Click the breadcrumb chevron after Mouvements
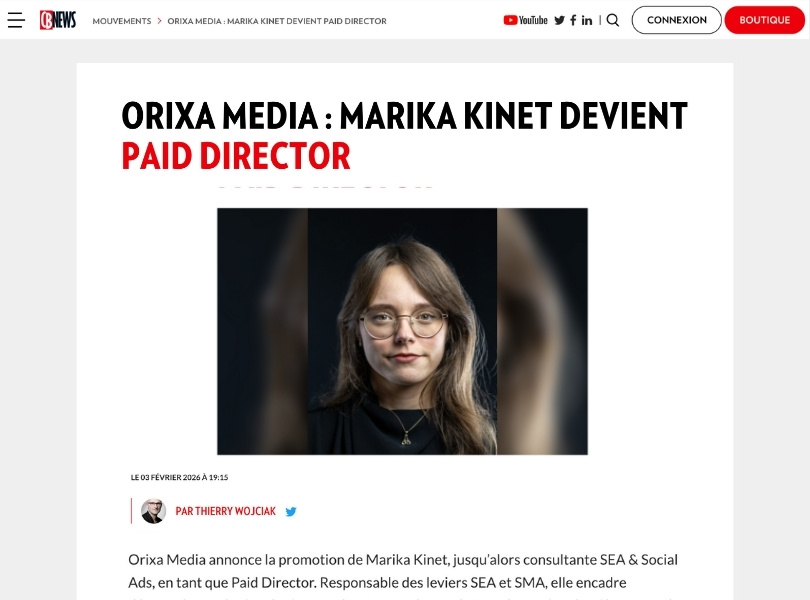This screenshot has width=810, height=600. (x=160, y=21)
